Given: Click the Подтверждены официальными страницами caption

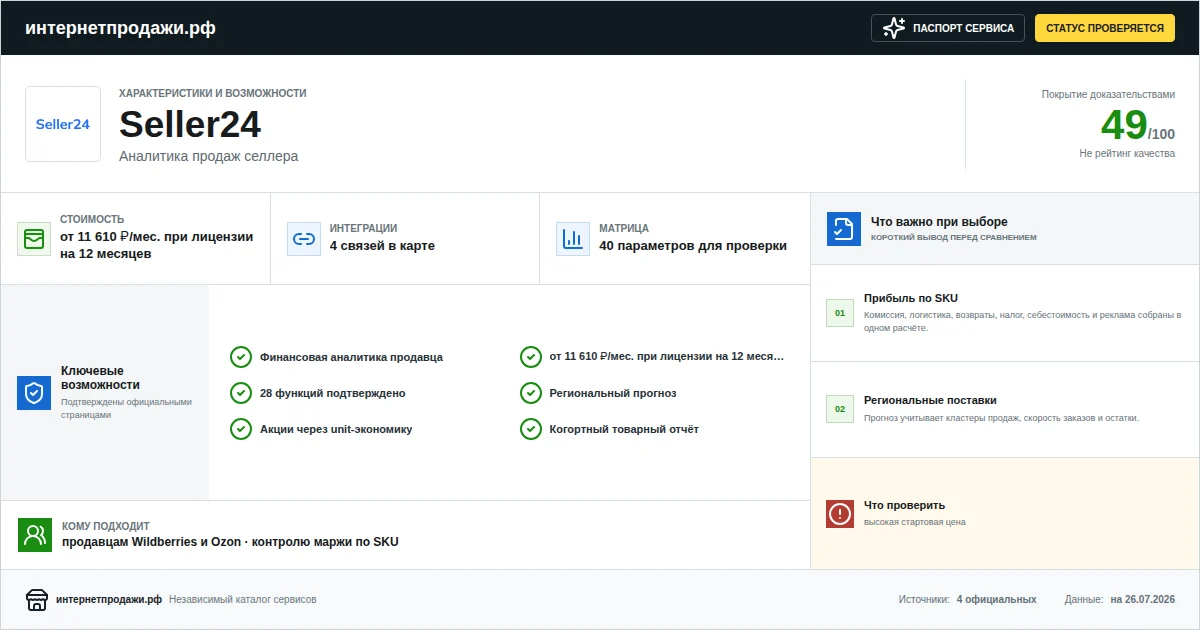Looking at the screenshot, I should [x=126, y=408].
